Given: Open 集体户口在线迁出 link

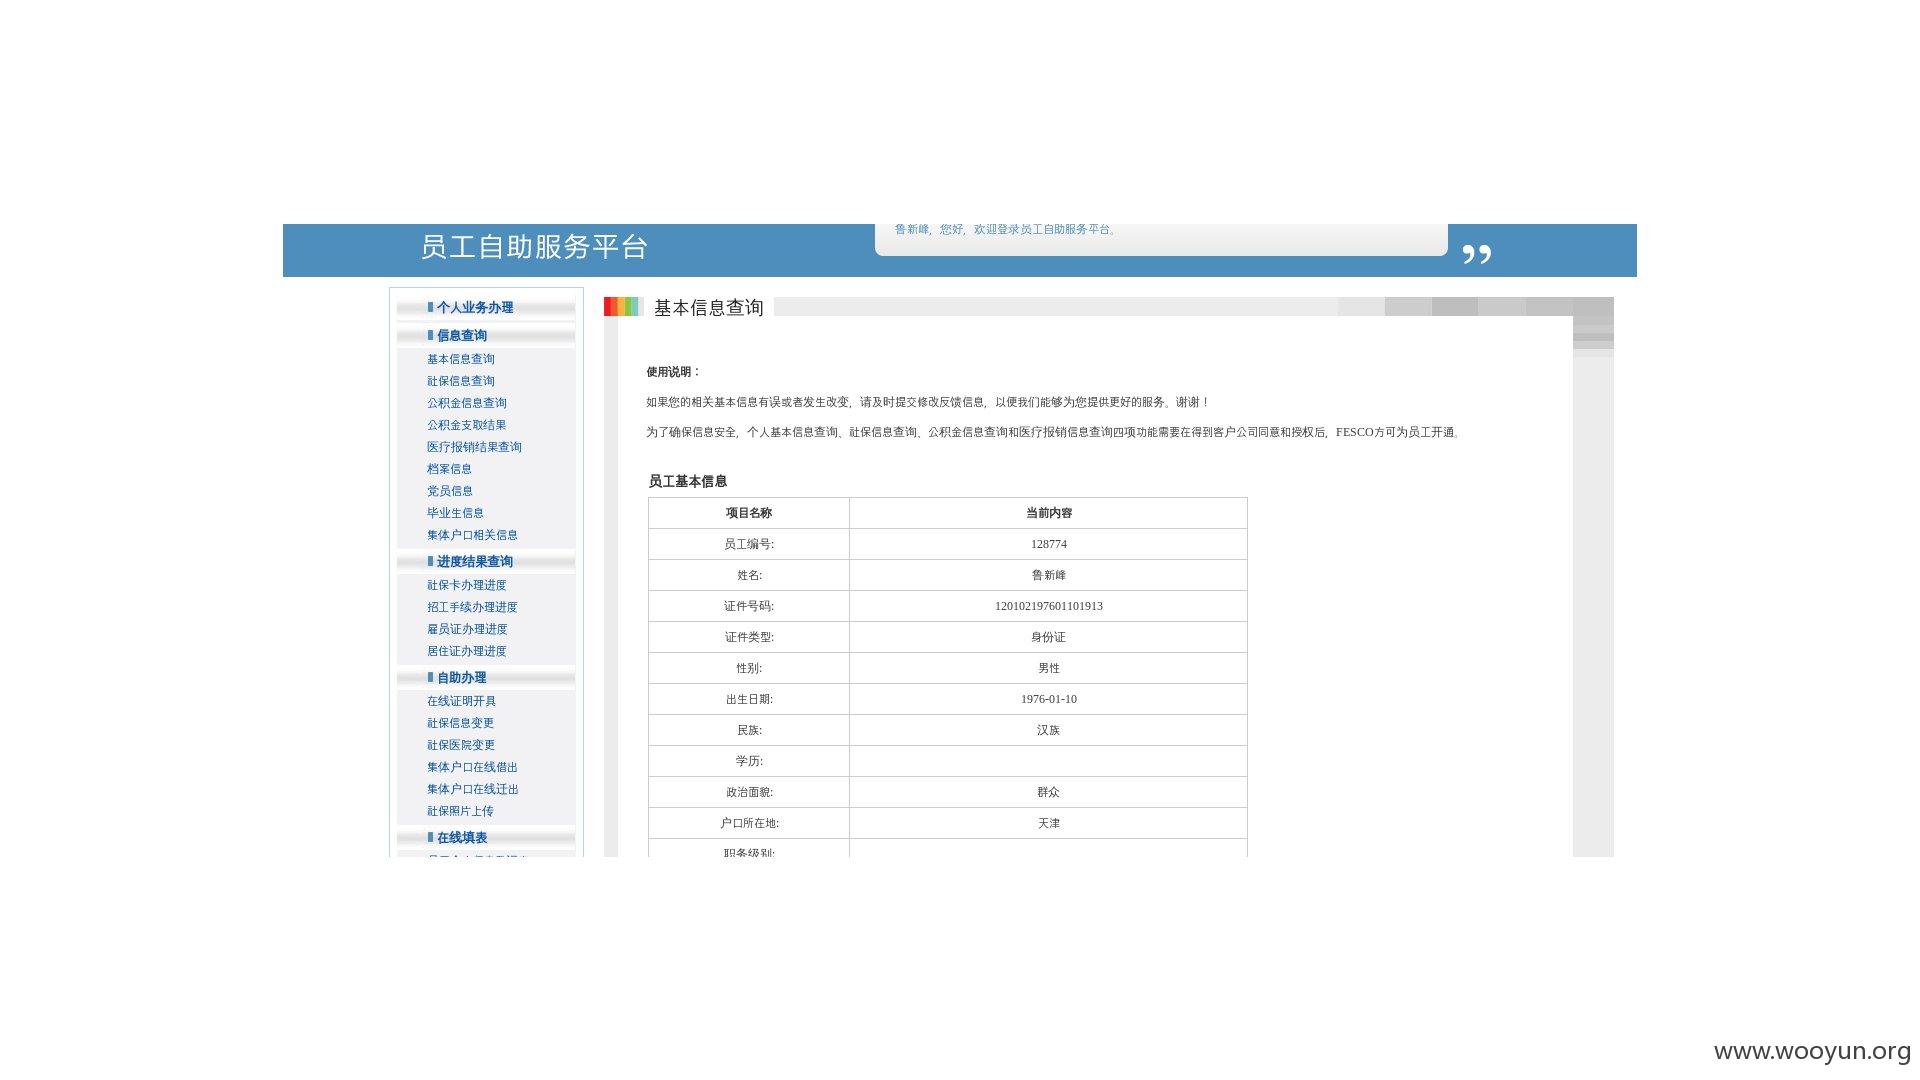Looking at the screenshot, I should click(x=473, y=789).
